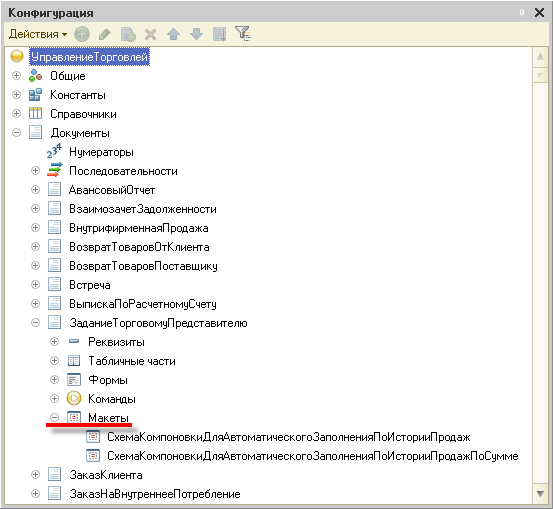This screenshot has height=509, width=553.
Task: Click the Sort list toolbar icon
Action: (219, 34)
